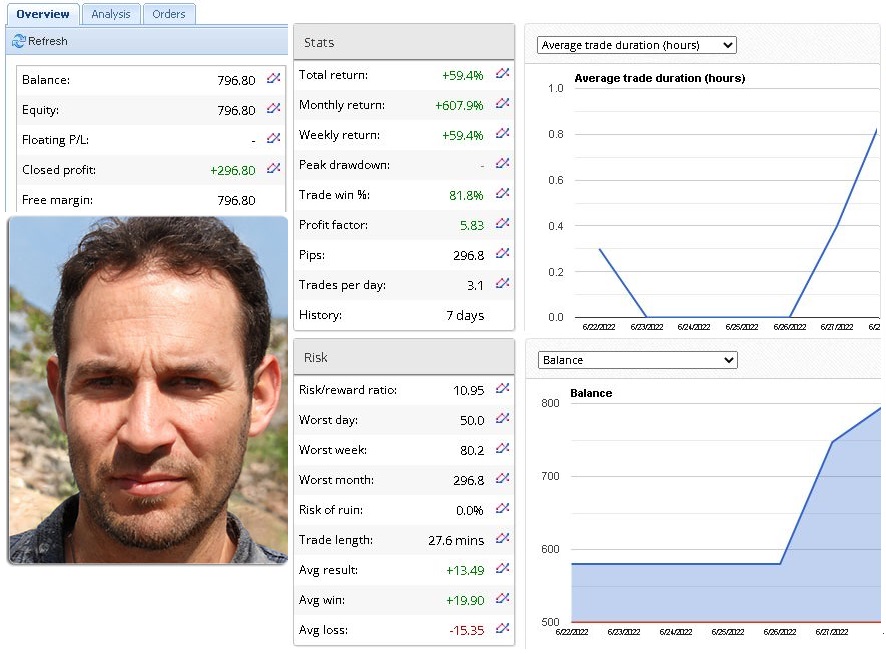Click chart icon for Trade win %
The image size is (886, 654).
pyautogui.click(x=502, y=193)
